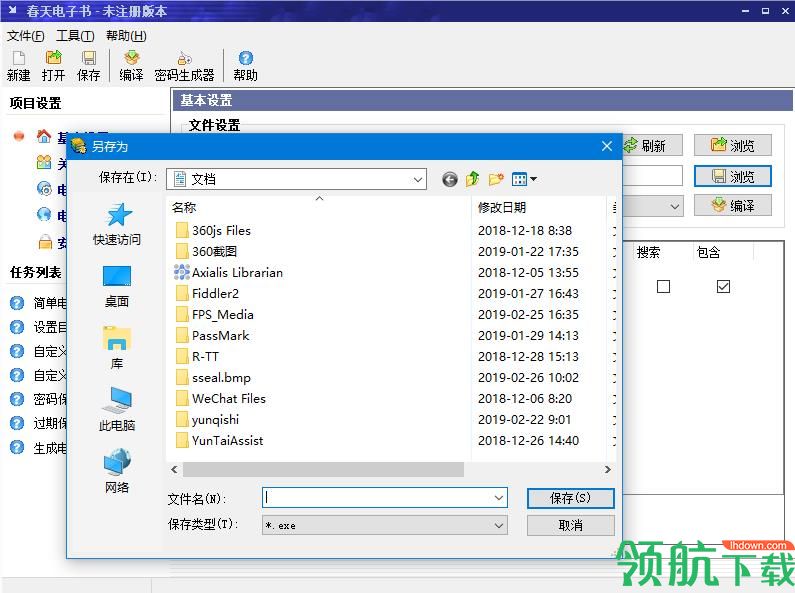This screenshot has height=593, width=795.
Task: Select the YunTaiAssist folder
Action: (x=219, y=441)
